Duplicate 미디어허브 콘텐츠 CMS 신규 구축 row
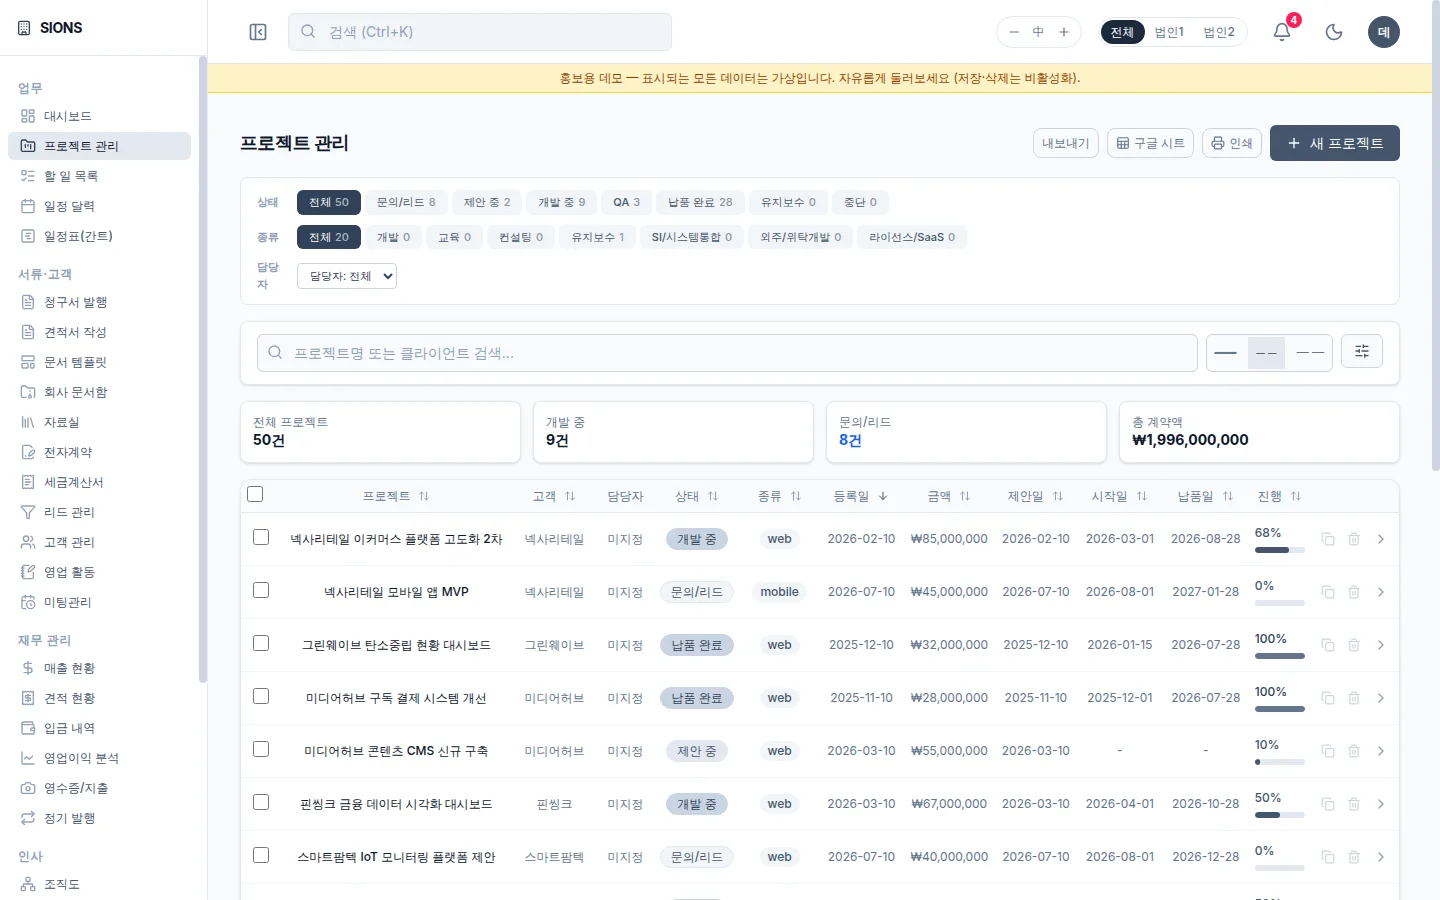This screenshot has width=1440, height=900. [1328, 751]
